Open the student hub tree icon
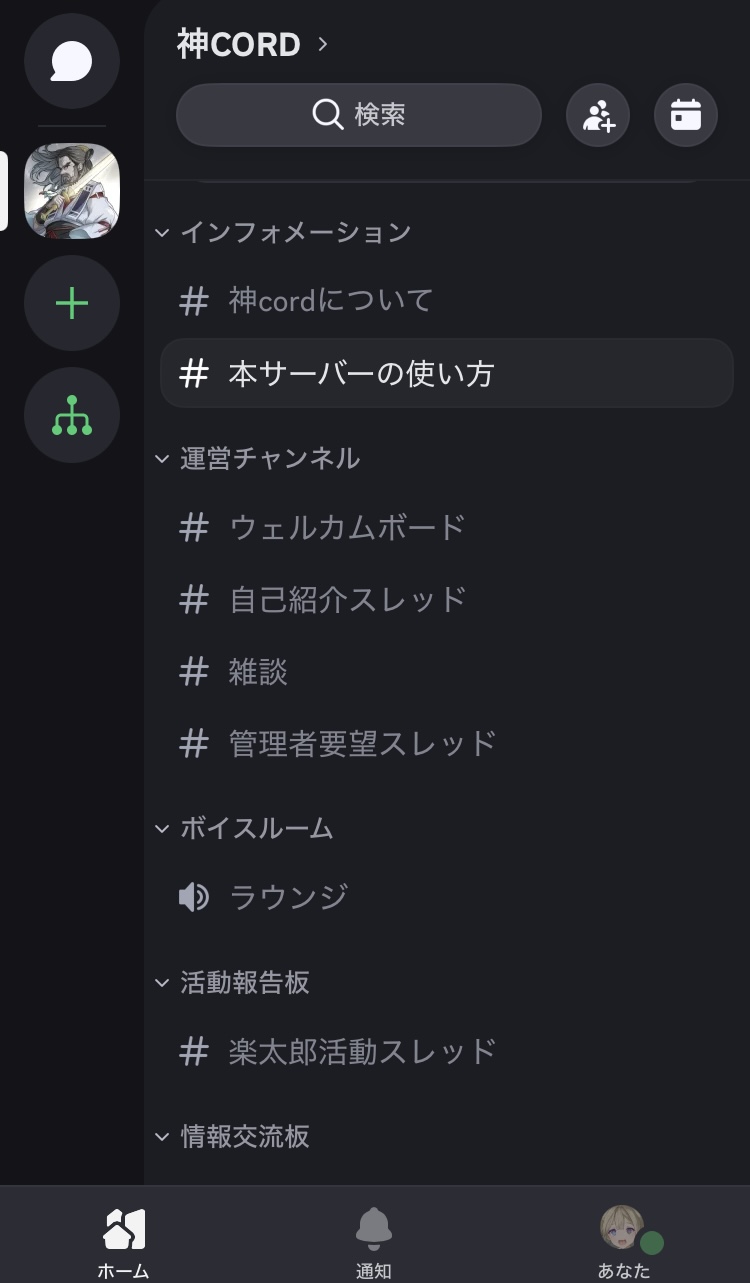Screen dimensions: 750x1283 (72, 415)
